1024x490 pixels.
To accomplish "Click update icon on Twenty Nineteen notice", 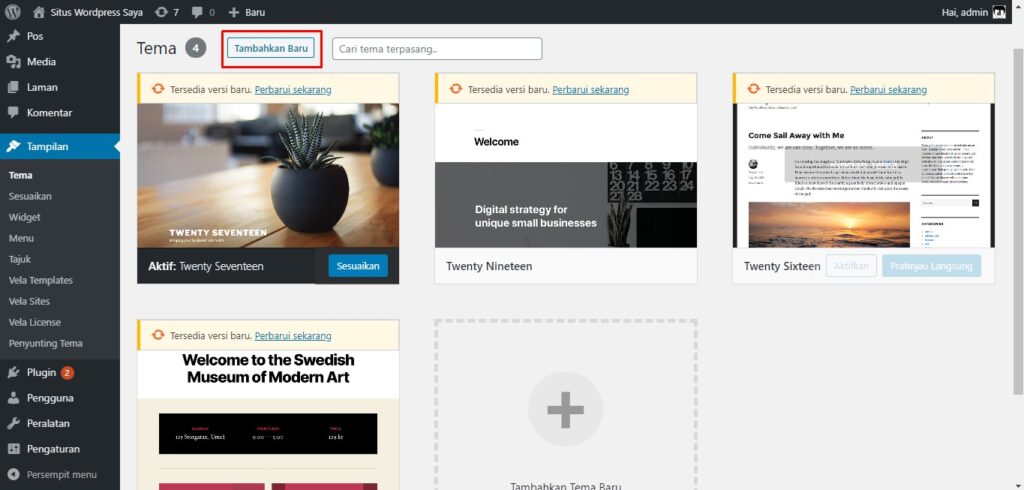I will [455, 90].
